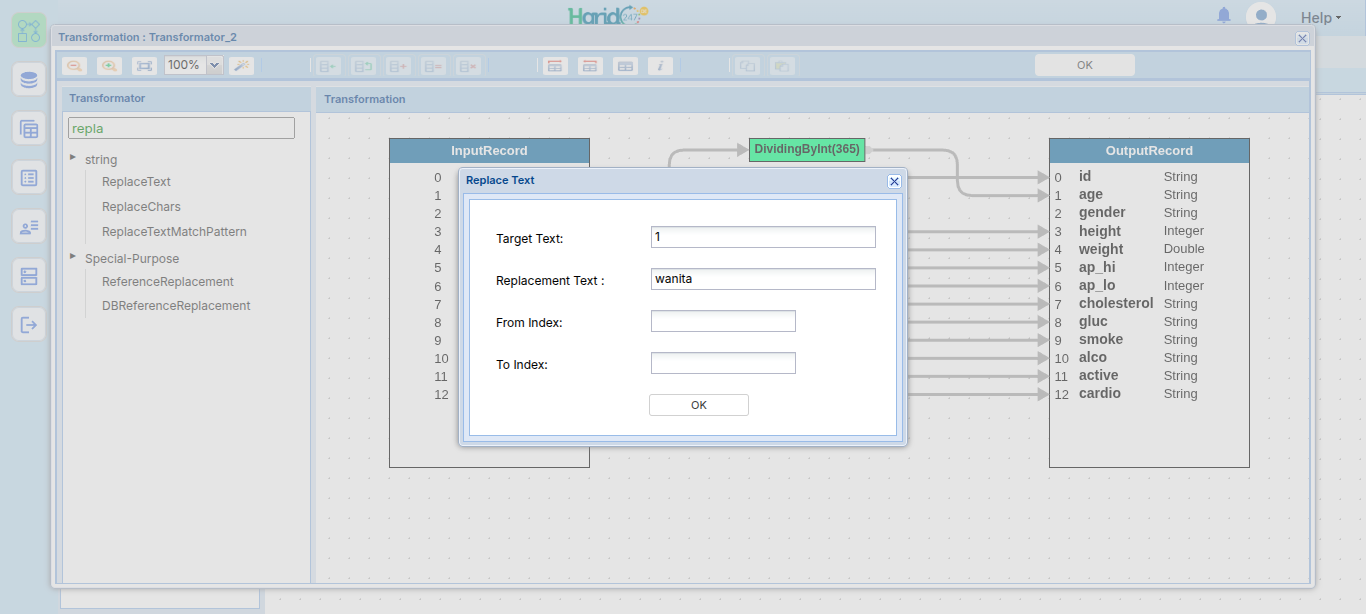
Task: Open the green workflow icon in the sidebar
Action: 29,30
